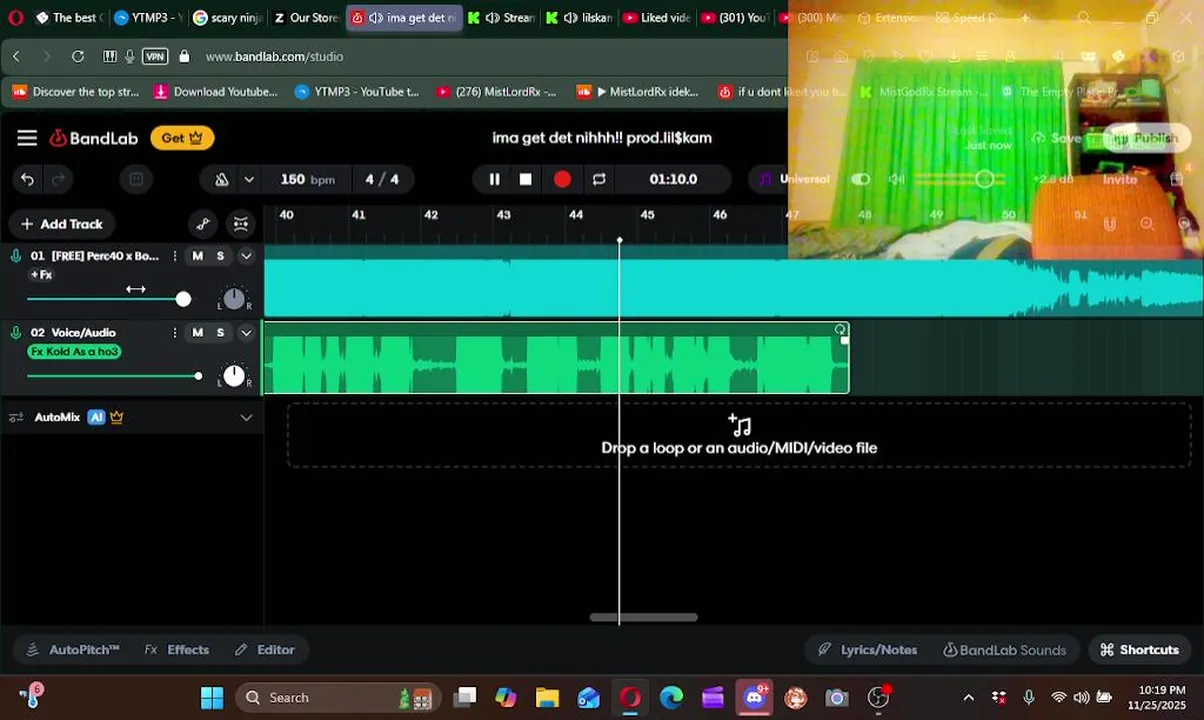Select the green Voice/Audio clip region

[x=556, y=358]
